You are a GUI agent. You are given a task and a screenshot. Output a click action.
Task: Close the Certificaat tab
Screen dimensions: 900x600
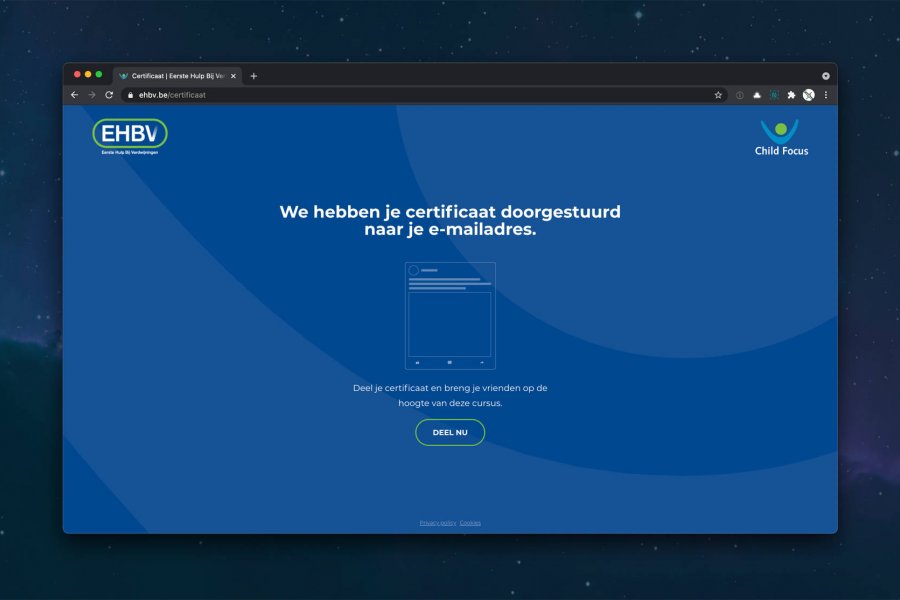[x=233, y=76]
